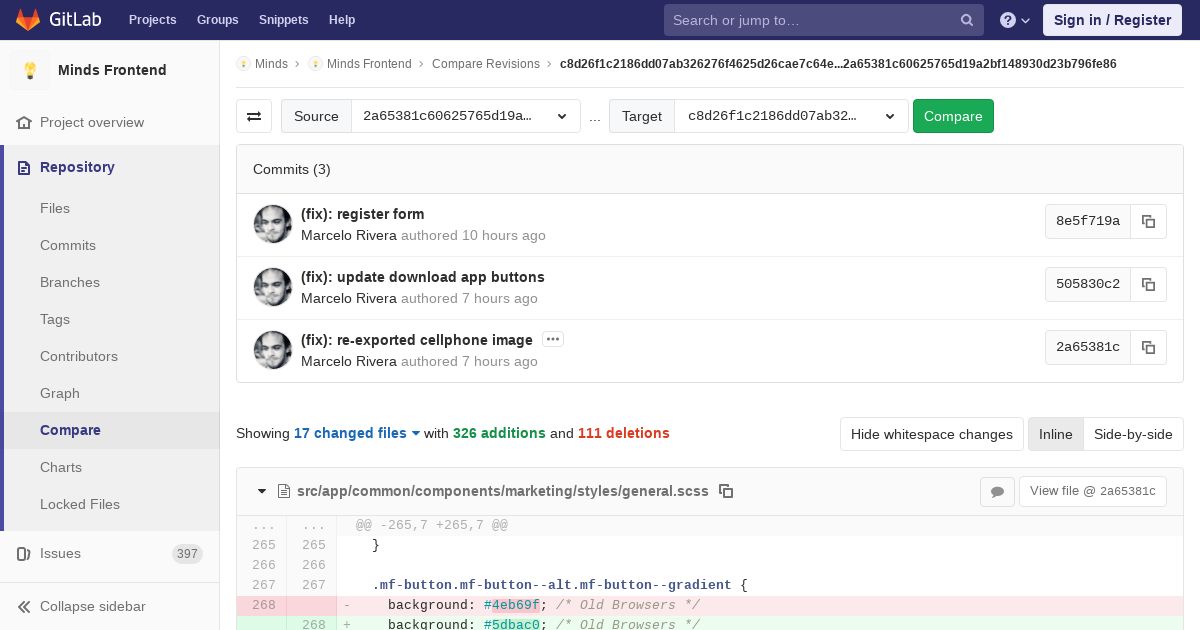Open the help question mark menu
The height and width of the screenshot is (630, 1200).
coord(1014,20)
